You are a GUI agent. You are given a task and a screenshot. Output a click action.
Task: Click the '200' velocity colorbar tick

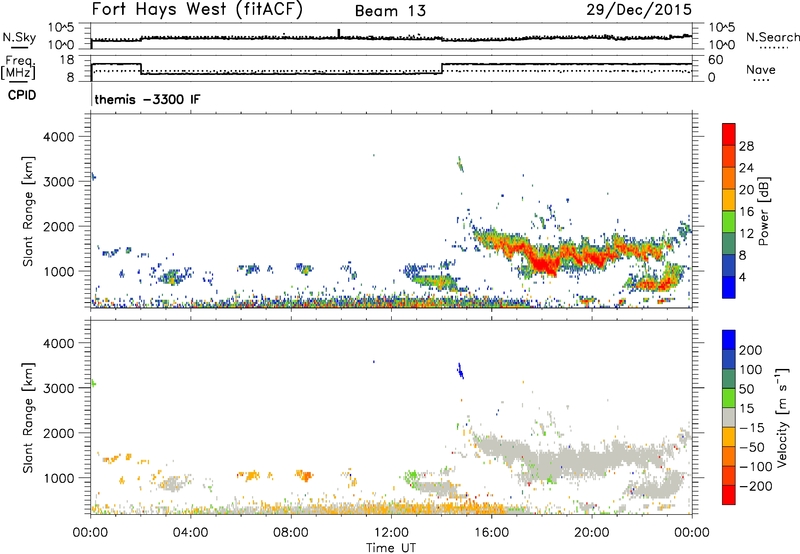click(751, 350)
